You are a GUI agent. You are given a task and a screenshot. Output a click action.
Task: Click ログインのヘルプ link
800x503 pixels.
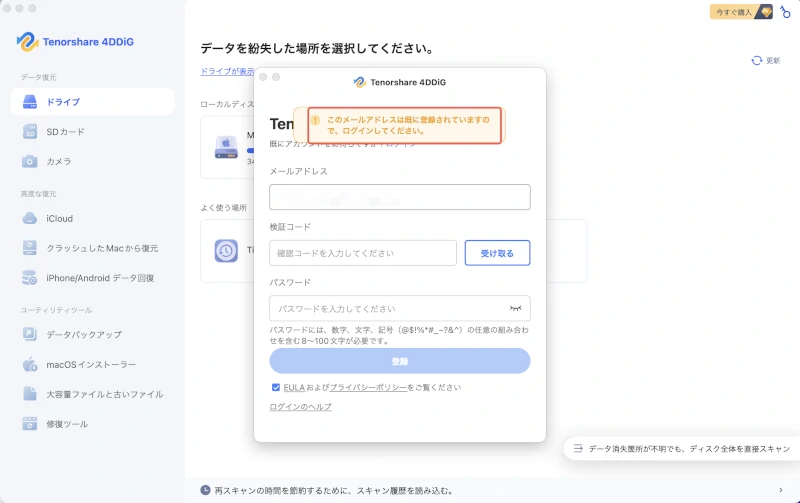coord(301,407)
